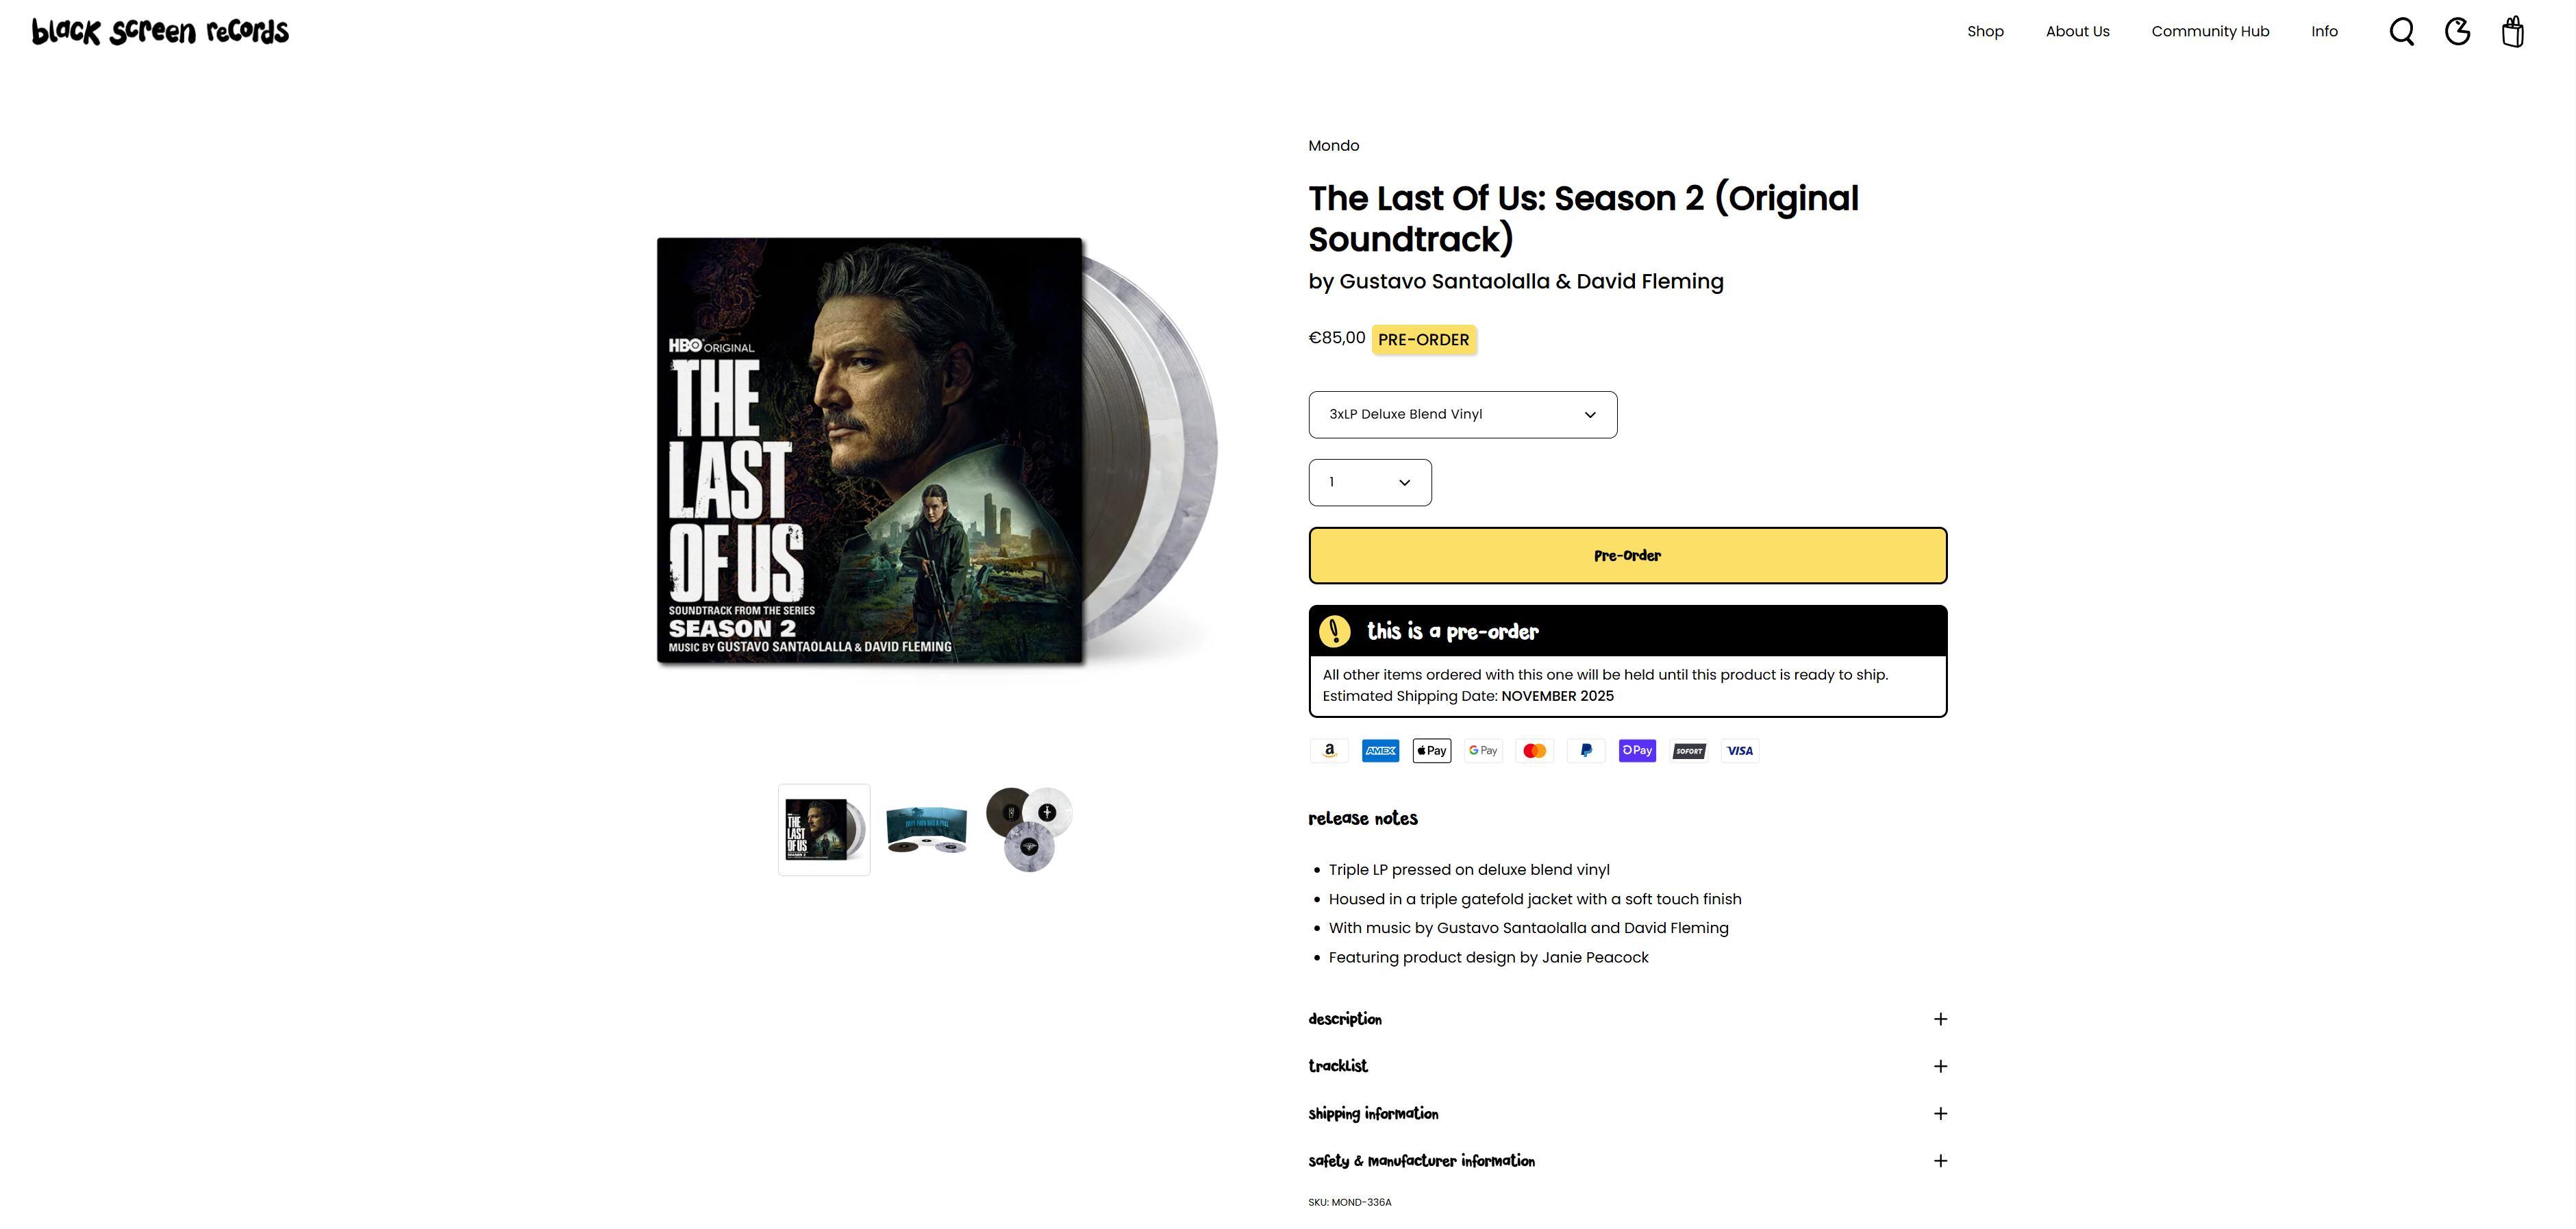The image size is (2576, 1229).
Task: Open the Community Hub menu item
Action: (x=2210, y=32)
